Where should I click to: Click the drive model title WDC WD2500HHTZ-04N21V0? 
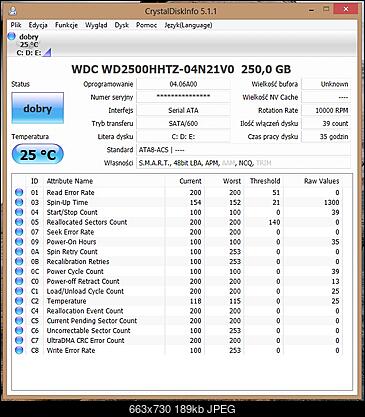click(153, 69)
